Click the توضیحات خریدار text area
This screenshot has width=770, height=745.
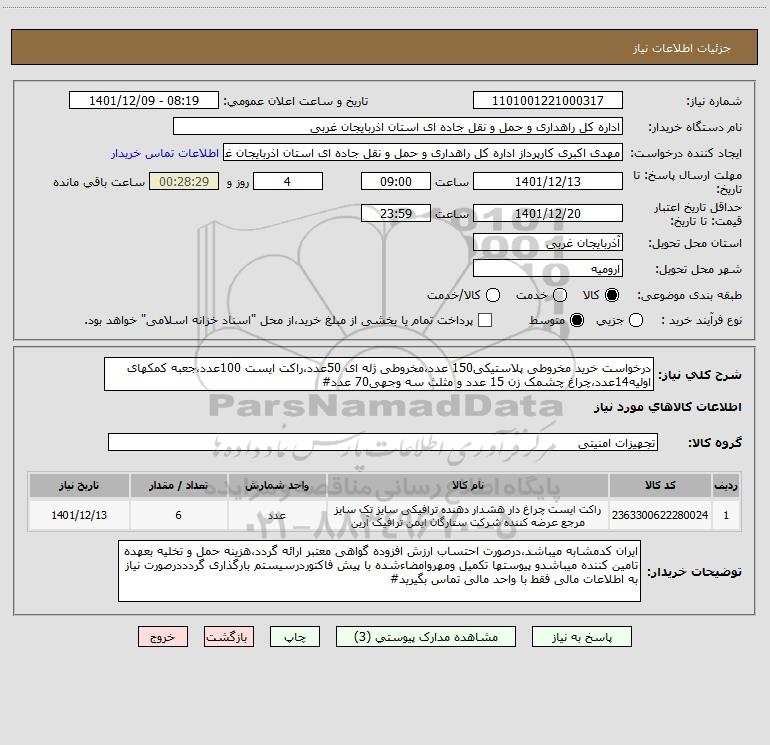click(x=380, y=571)
